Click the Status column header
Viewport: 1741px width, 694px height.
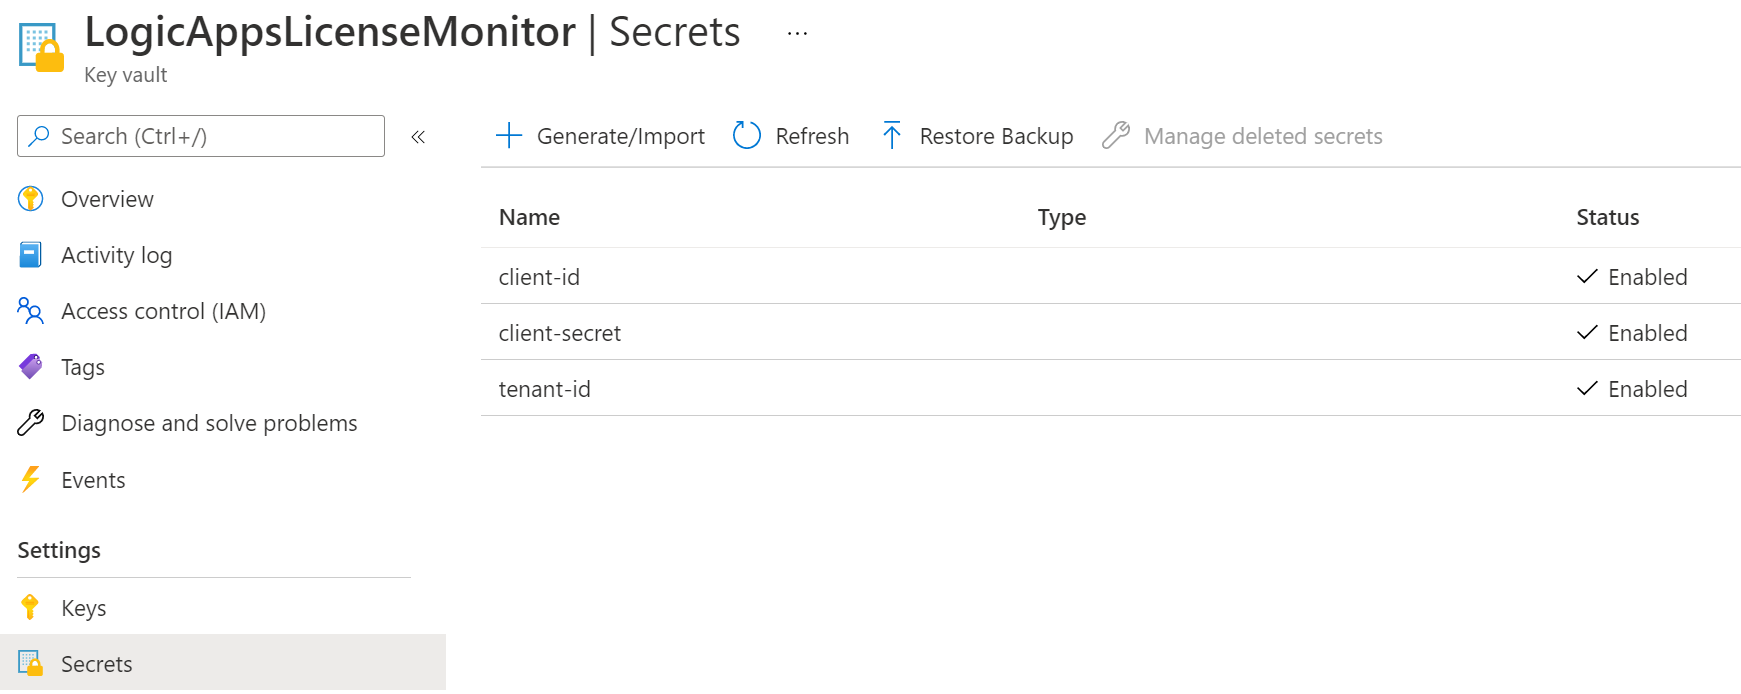pos(1608,217)
